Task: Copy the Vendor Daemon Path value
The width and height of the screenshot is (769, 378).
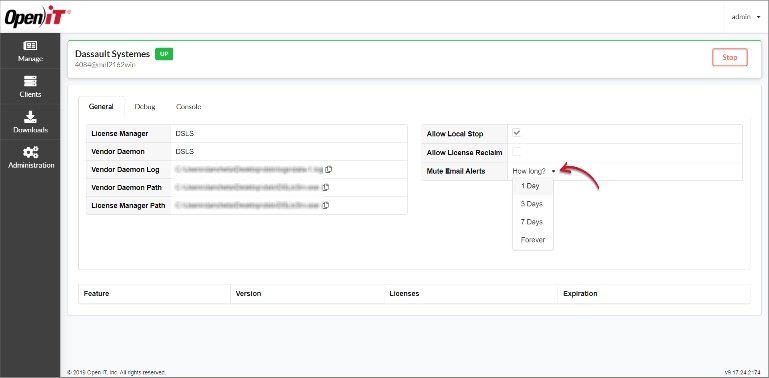Action: tap(325, 187)
